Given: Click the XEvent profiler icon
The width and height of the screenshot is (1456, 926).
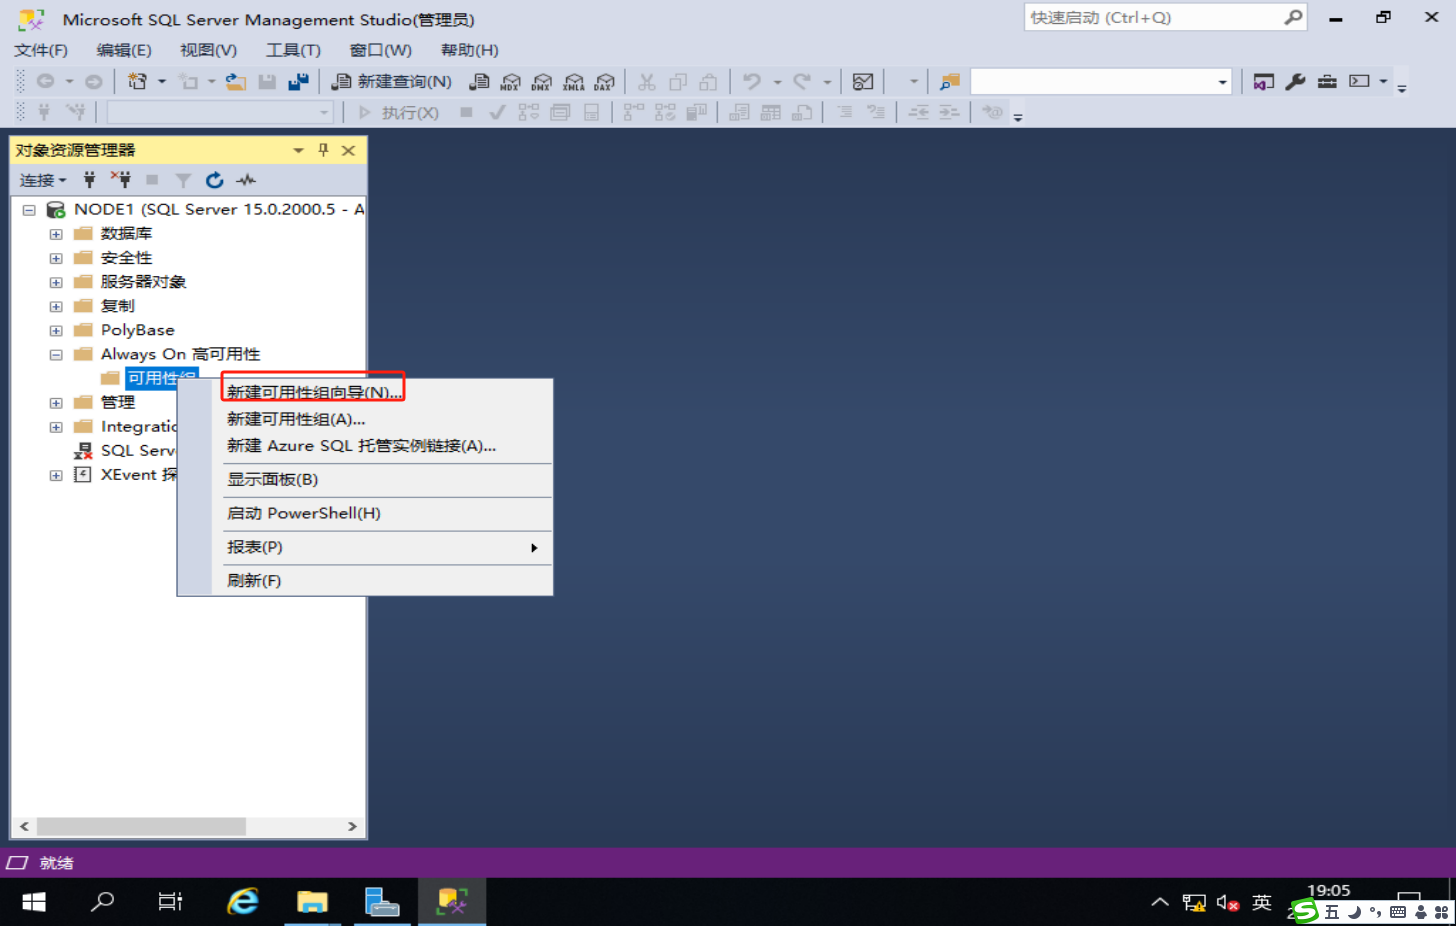Looking at the screenshot, I should pos(83,475).
